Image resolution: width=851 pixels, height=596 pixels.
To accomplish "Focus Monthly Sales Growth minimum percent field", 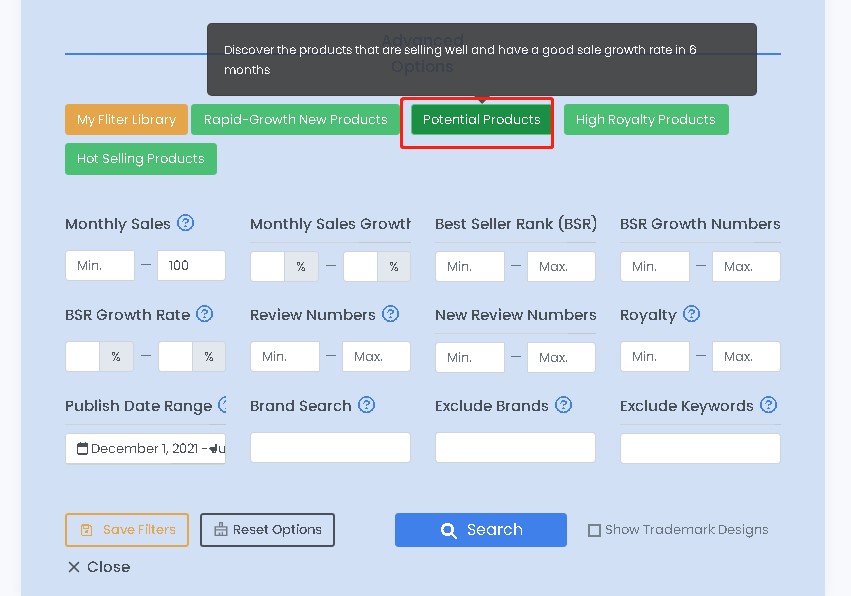I will pyautogui.click(x=268, y=267).
